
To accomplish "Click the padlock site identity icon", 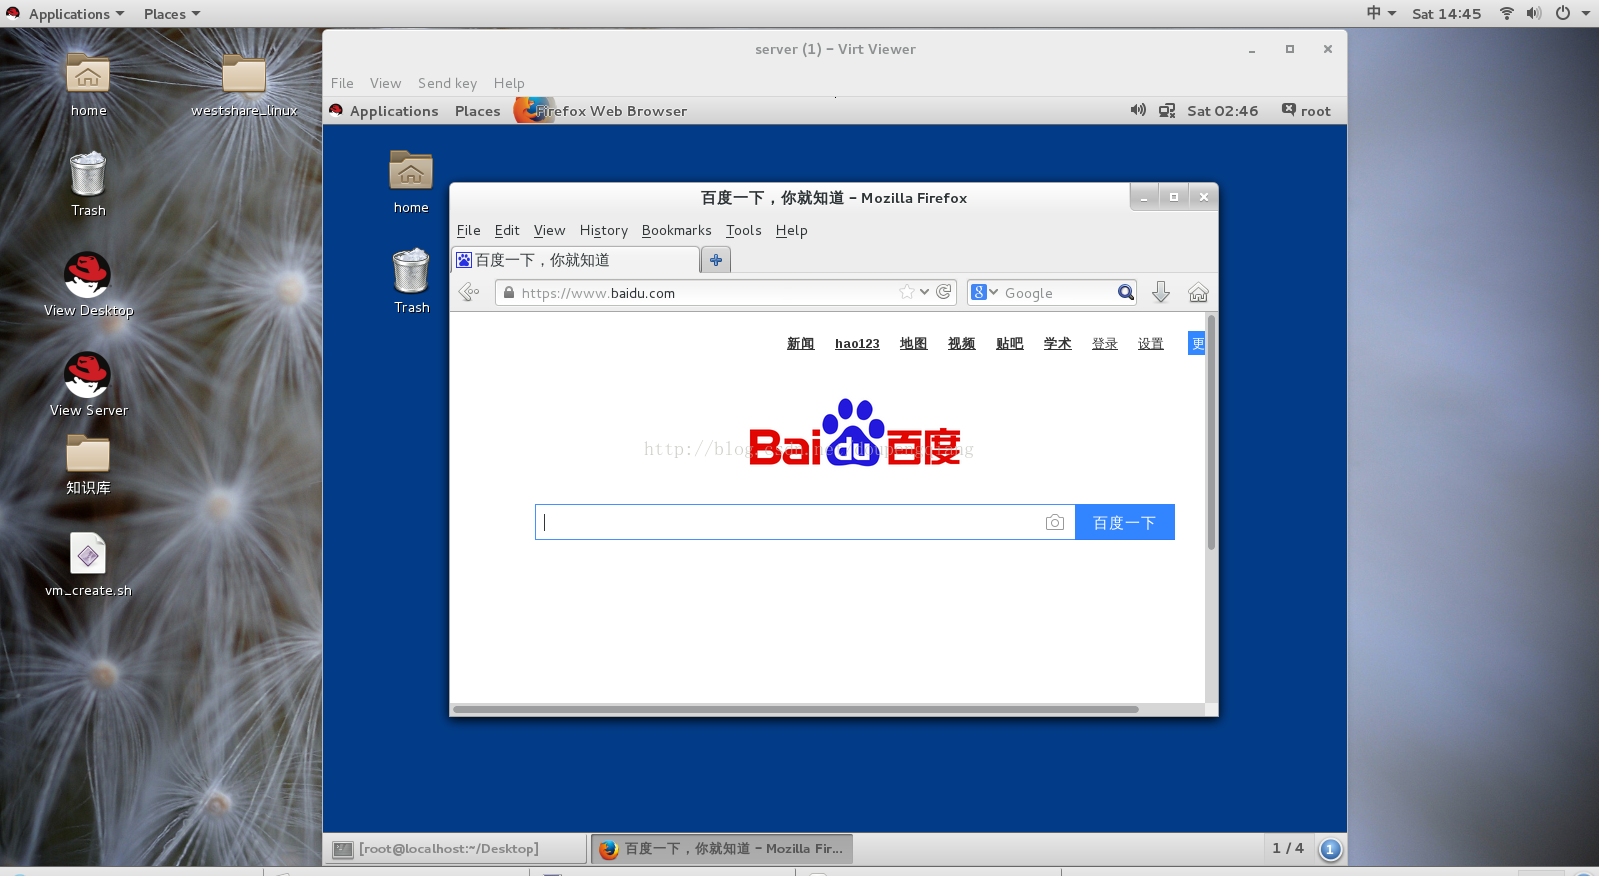I will click(509, 292).
